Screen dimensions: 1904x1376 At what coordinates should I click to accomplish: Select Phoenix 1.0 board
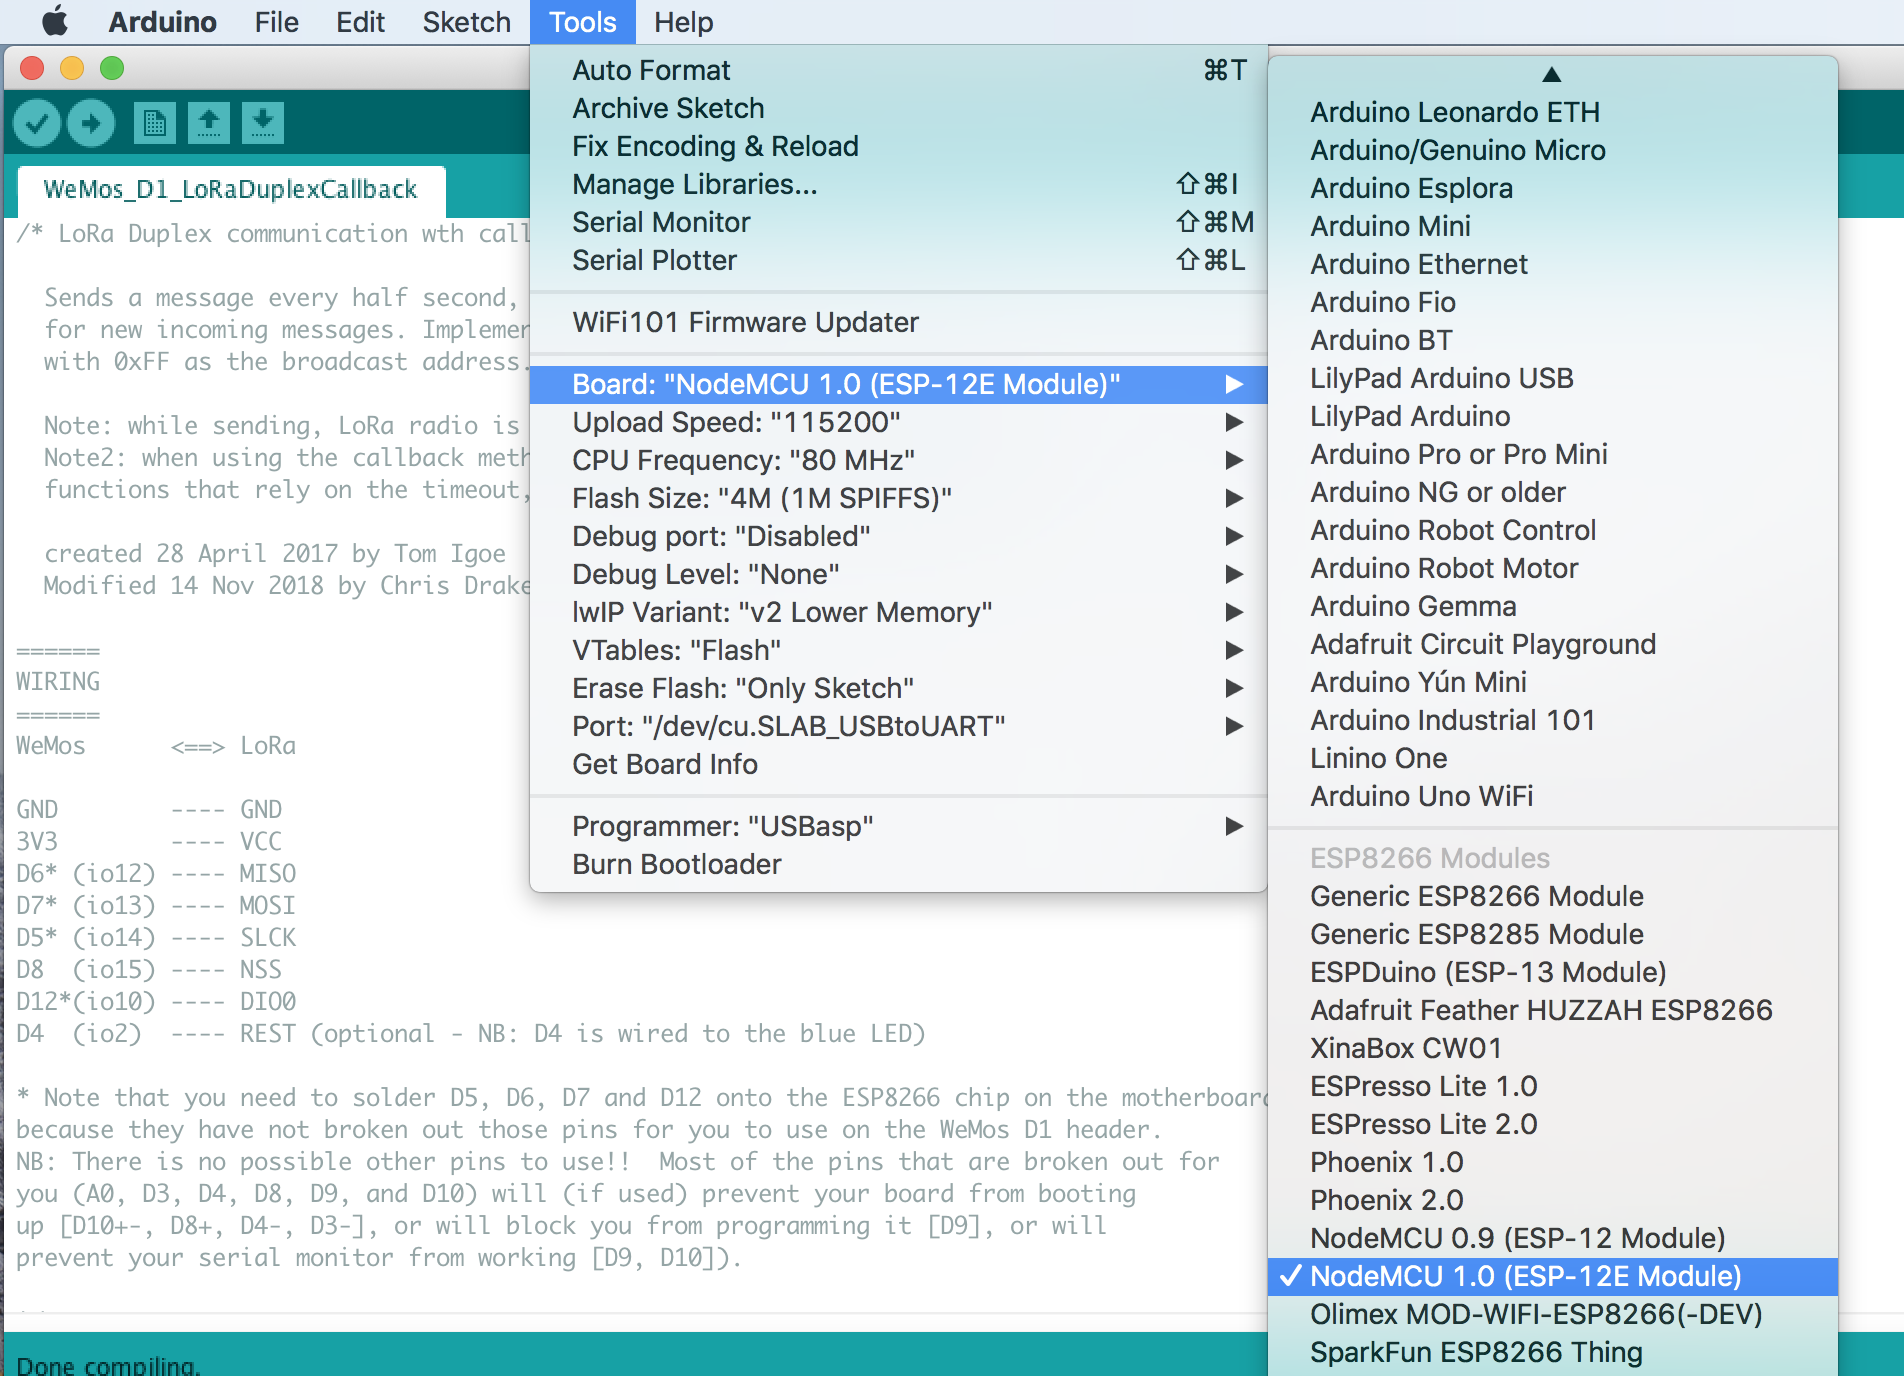(x=1553, y=1162)
